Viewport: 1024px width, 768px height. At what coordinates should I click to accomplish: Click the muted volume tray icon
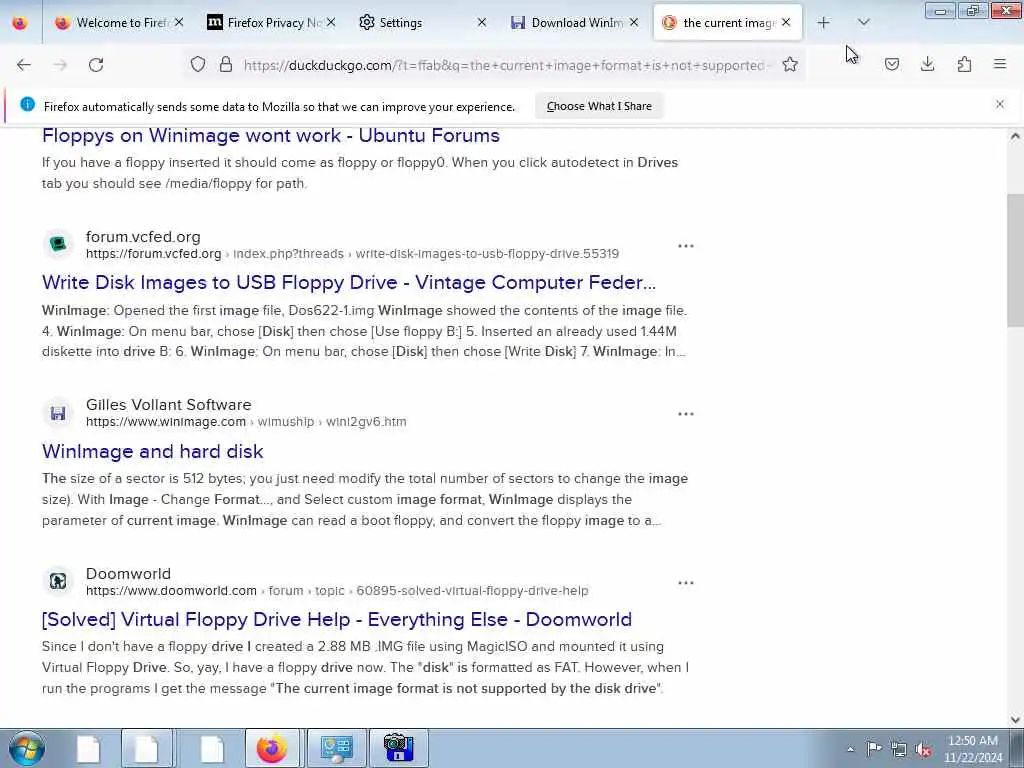click(923, 749)
